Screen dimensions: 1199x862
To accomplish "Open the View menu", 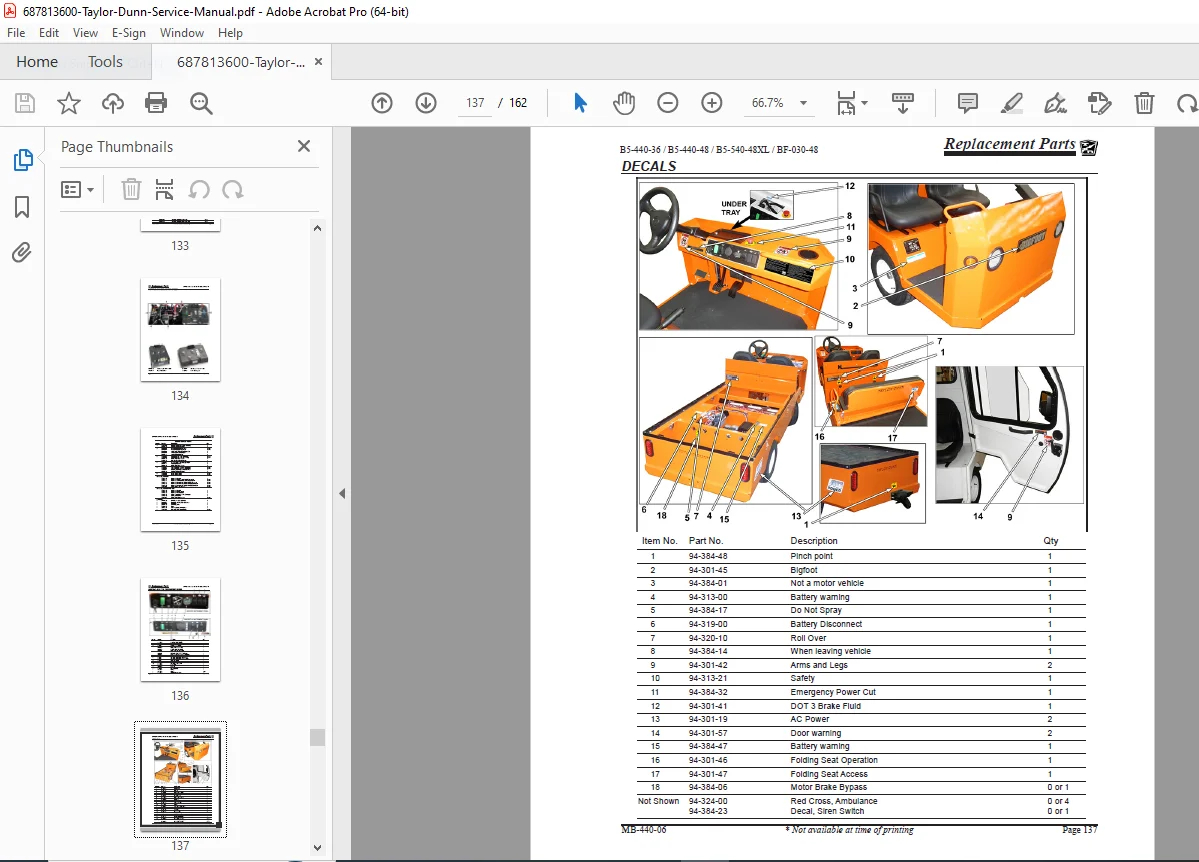I will coord(85,33).
